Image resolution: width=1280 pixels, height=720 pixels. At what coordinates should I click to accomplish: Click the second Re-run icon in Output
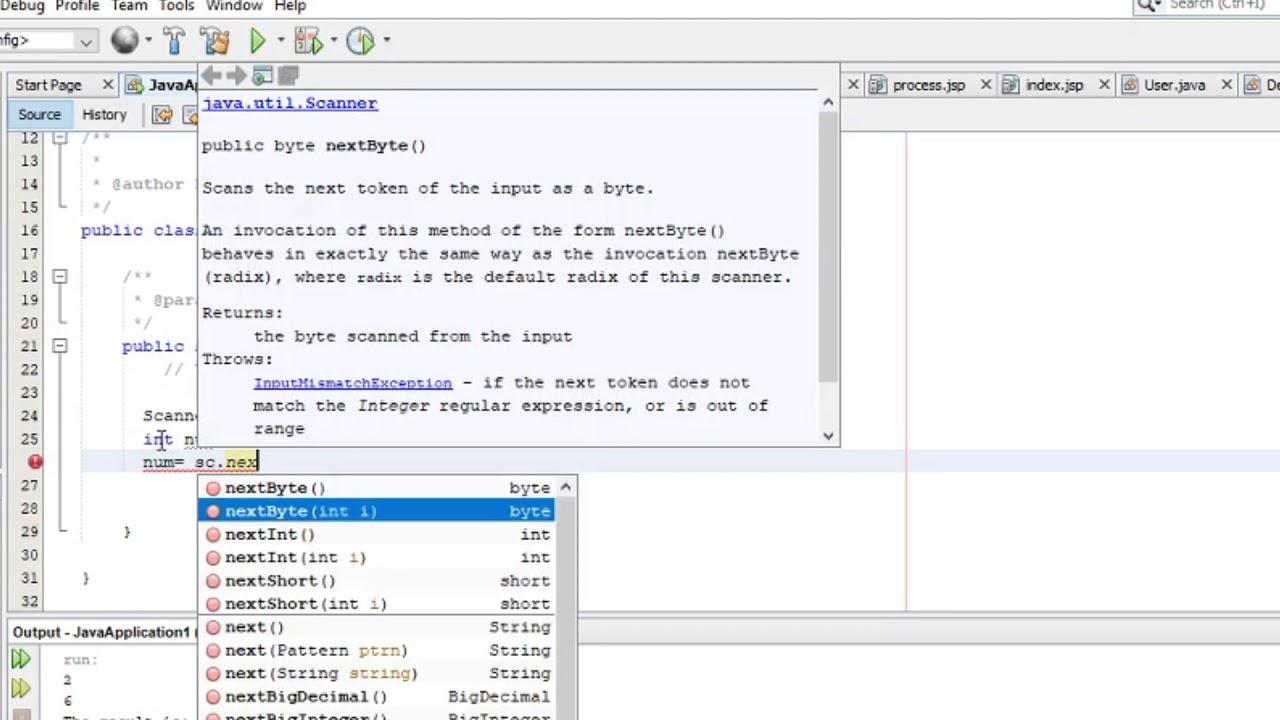[x=20, y=688]
